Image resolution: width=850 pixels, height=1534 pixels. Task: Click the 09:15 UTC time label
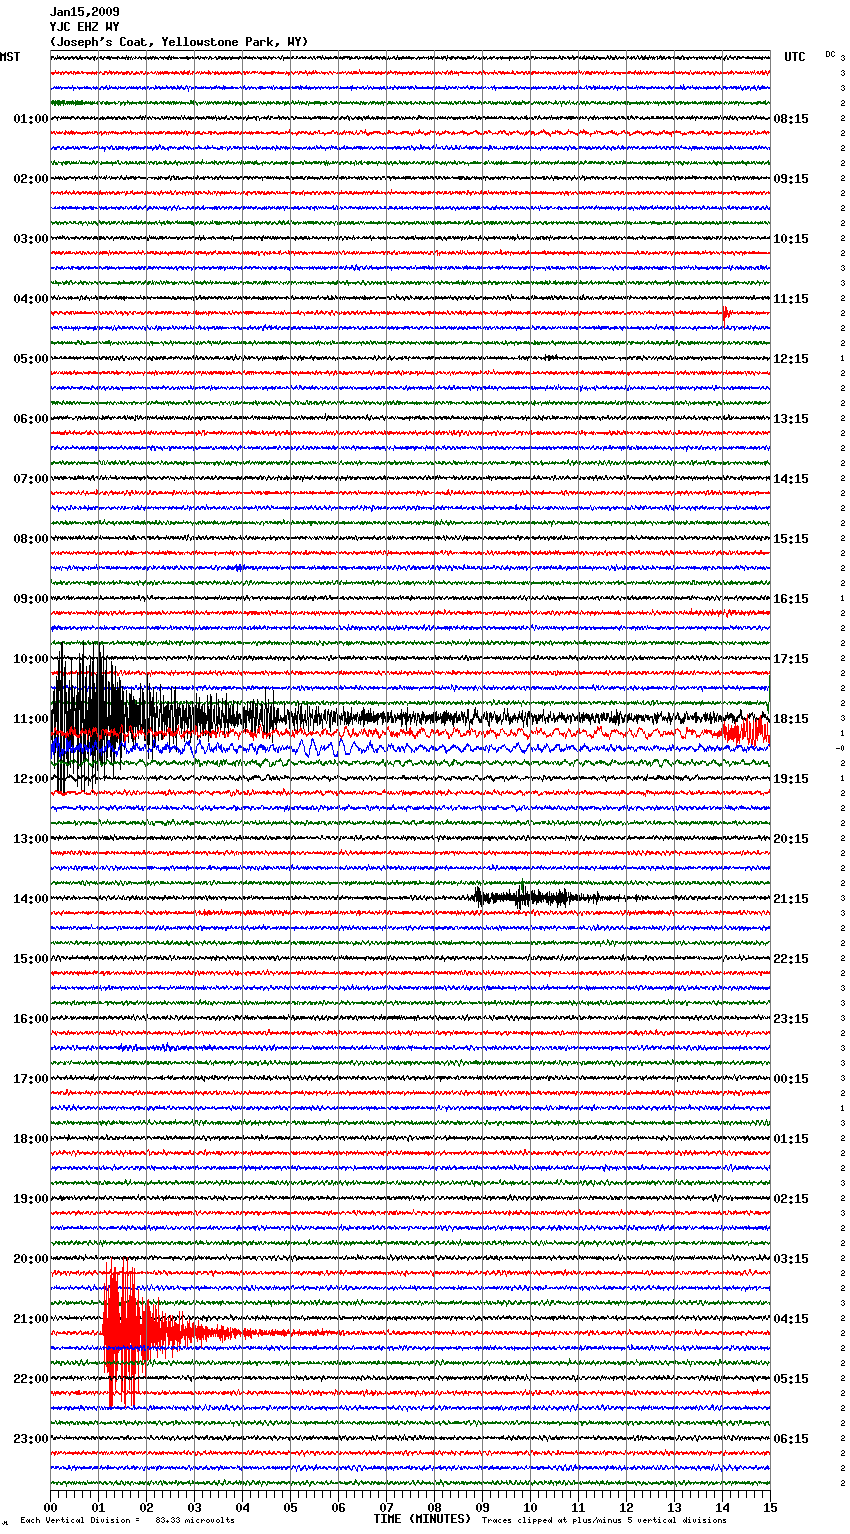pos(791,179)
